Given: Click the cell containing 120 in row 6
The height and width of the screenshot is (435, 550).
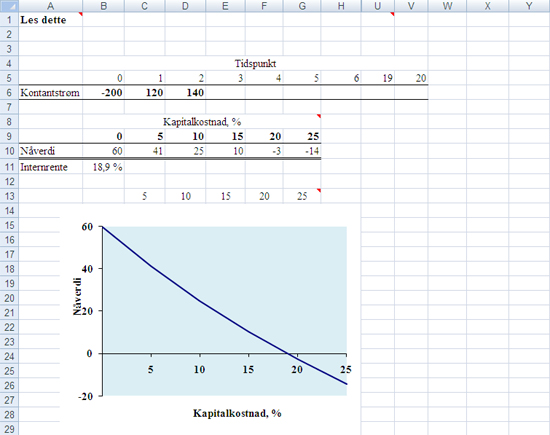Looking at the screenshot, I should (145, 93).
